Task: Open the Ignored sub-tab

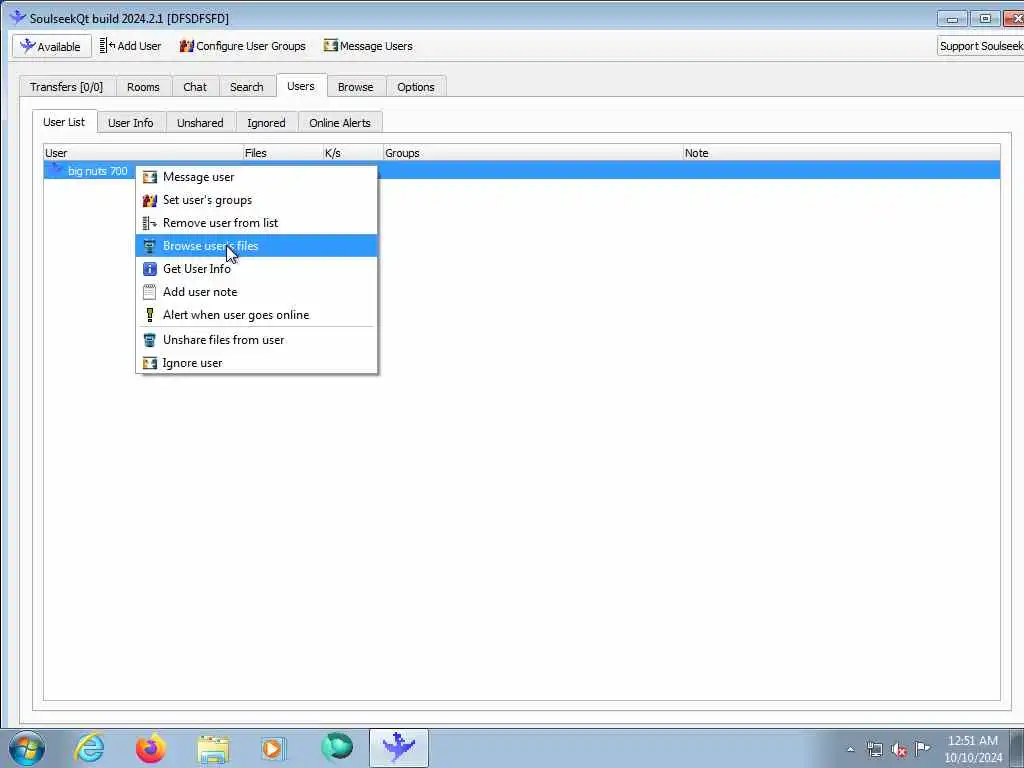Action: (x=266, y=123)
